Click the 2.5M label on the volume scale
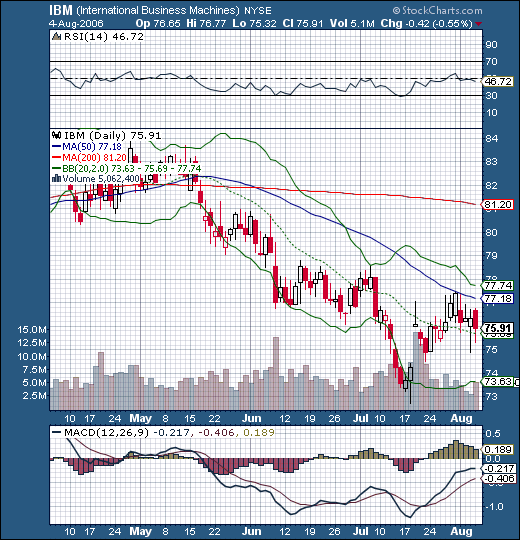Screen dimensions: 520x540 (x=35, y=396)
